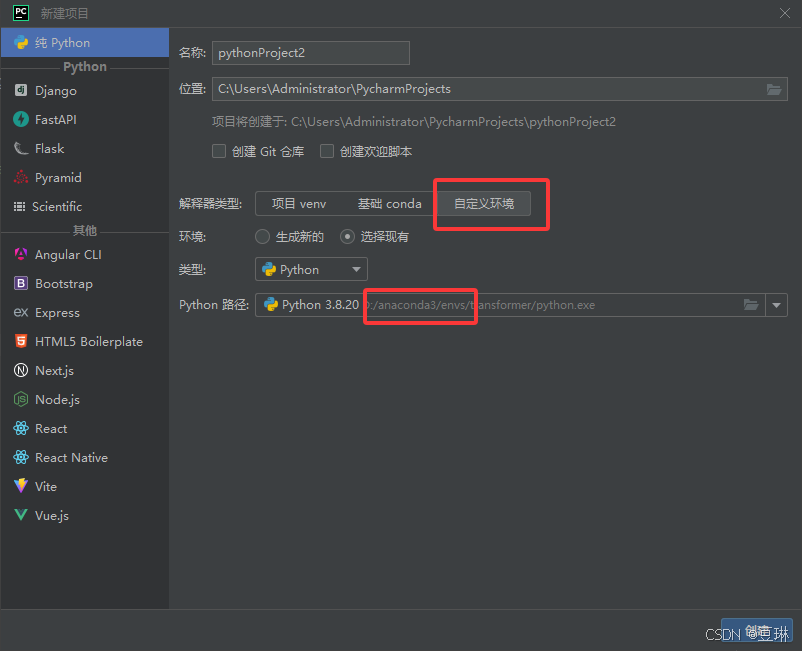Click the Pure Python icon in sidebar
The height and width of the screenshot is (651, 802).
[21, 42]
